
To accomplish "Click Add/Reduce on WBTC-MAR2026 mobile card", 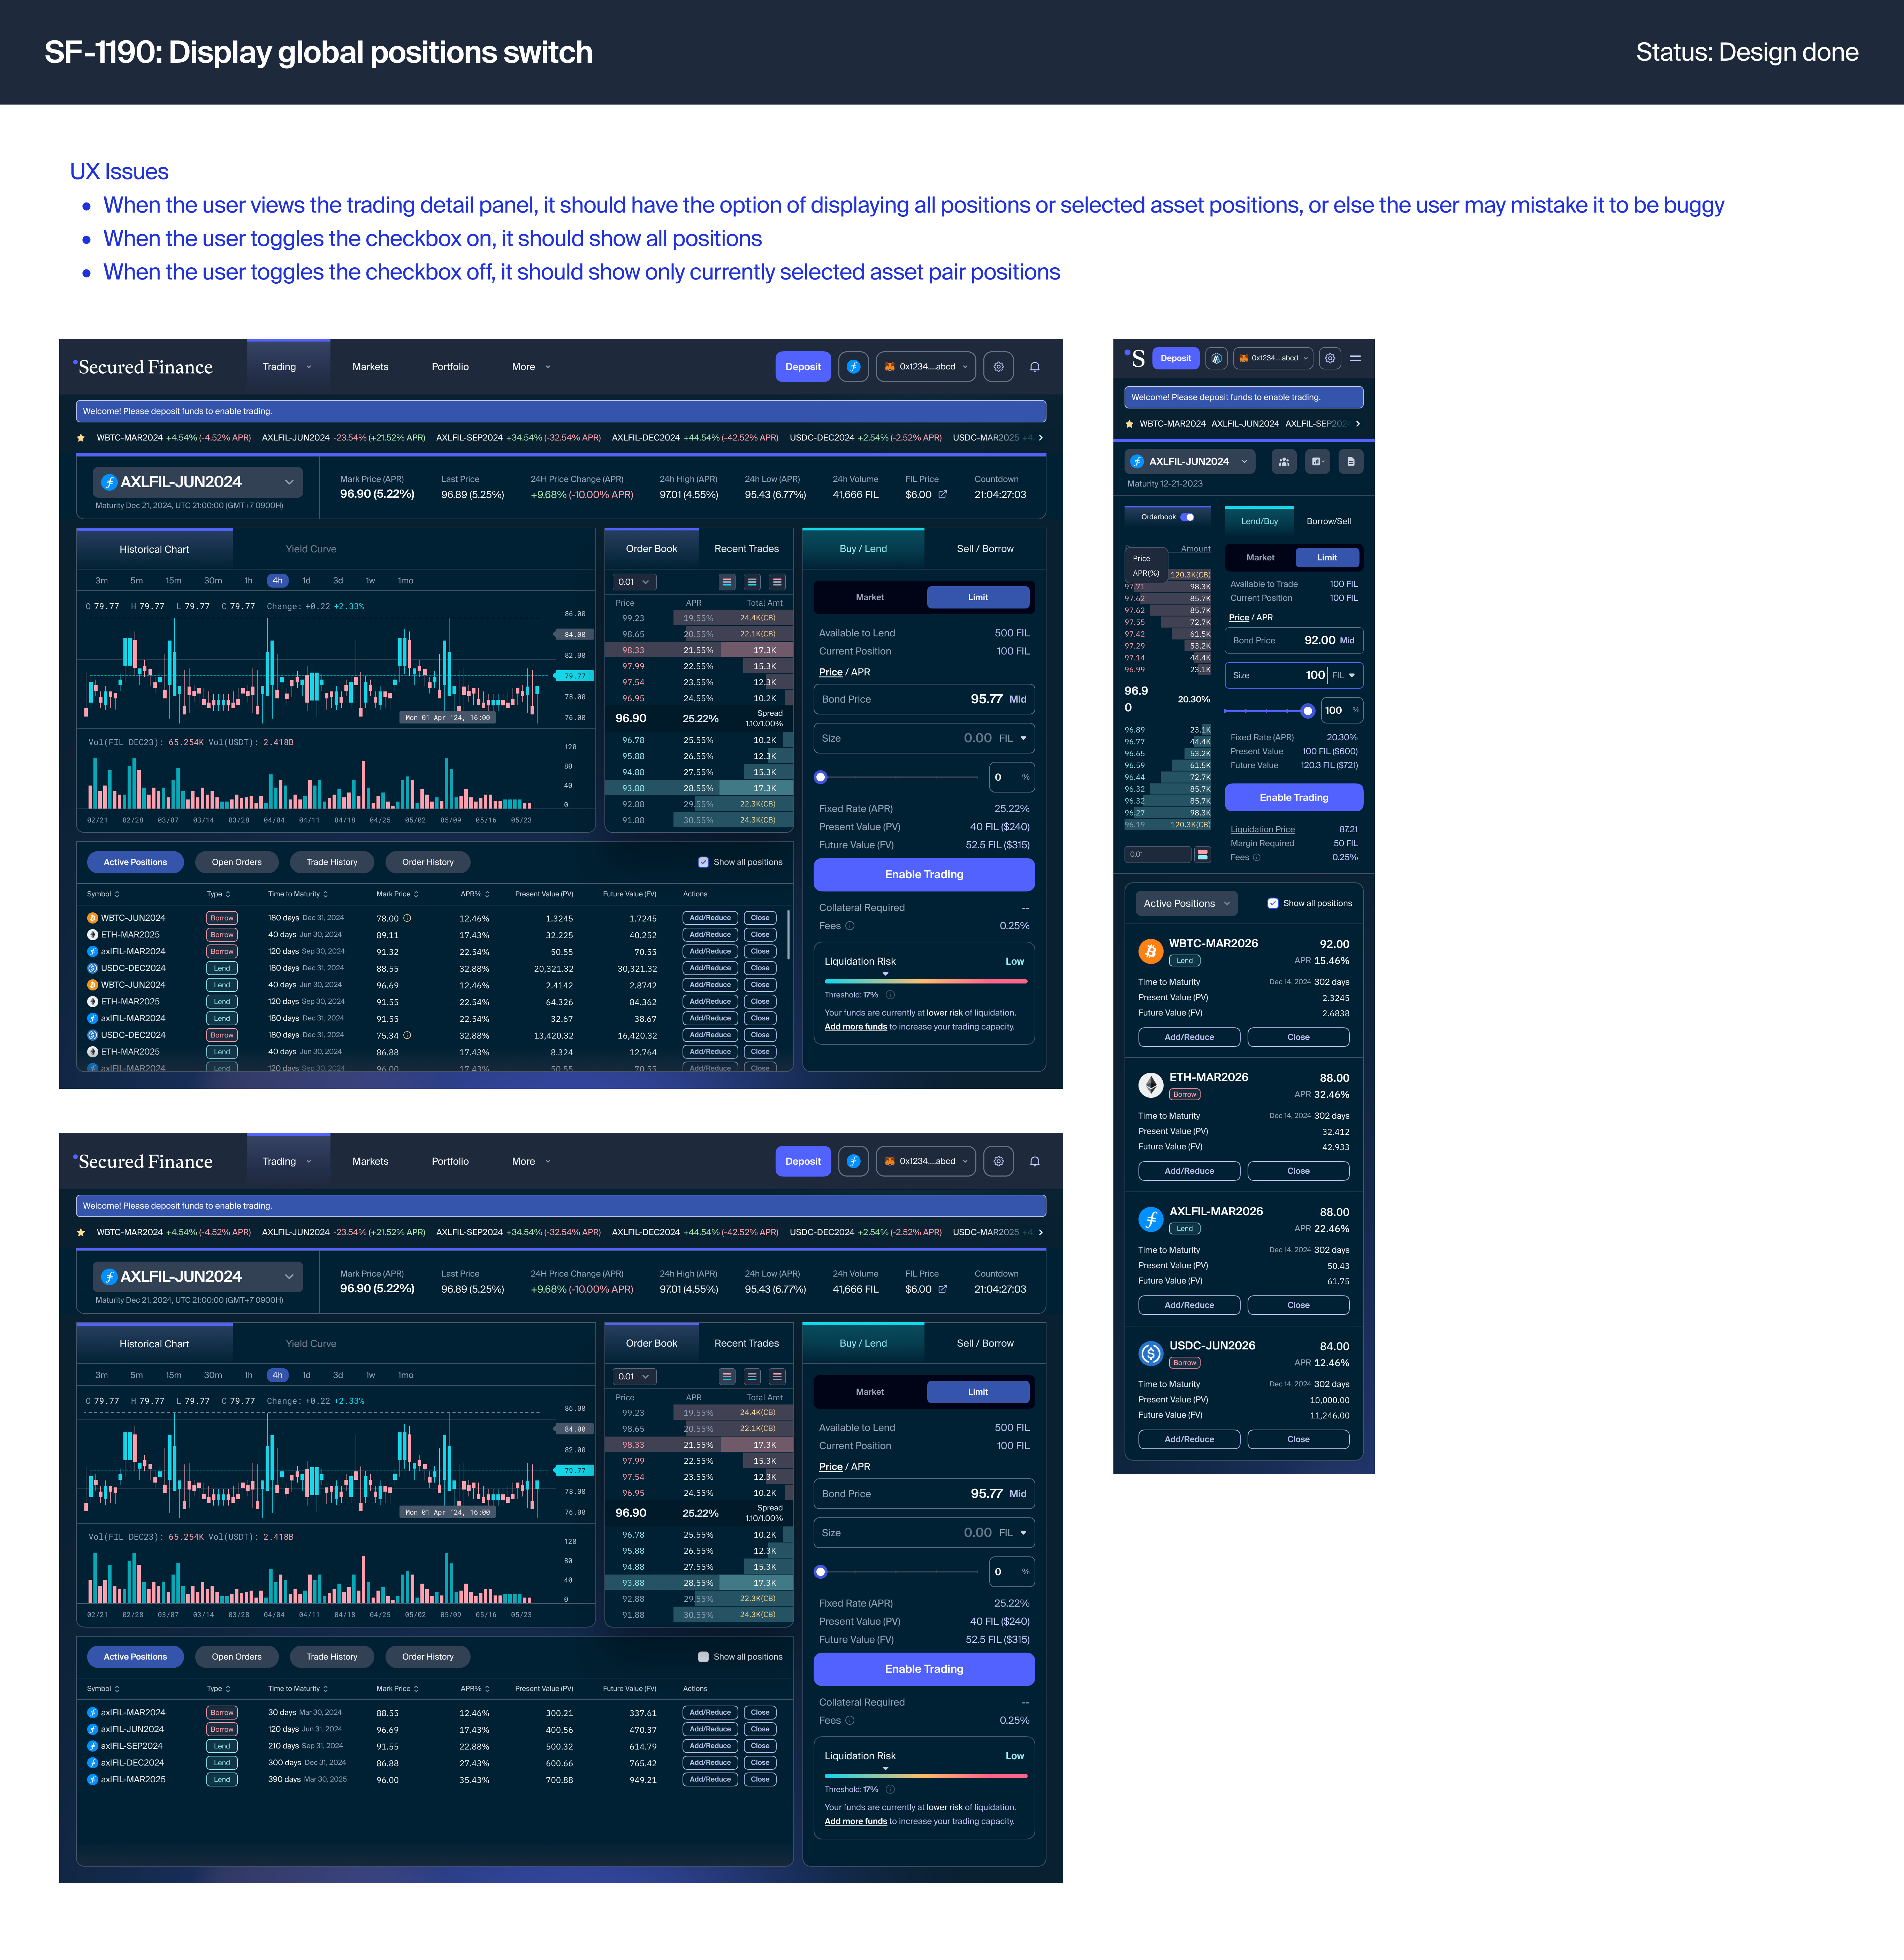I will 1189,1037.
